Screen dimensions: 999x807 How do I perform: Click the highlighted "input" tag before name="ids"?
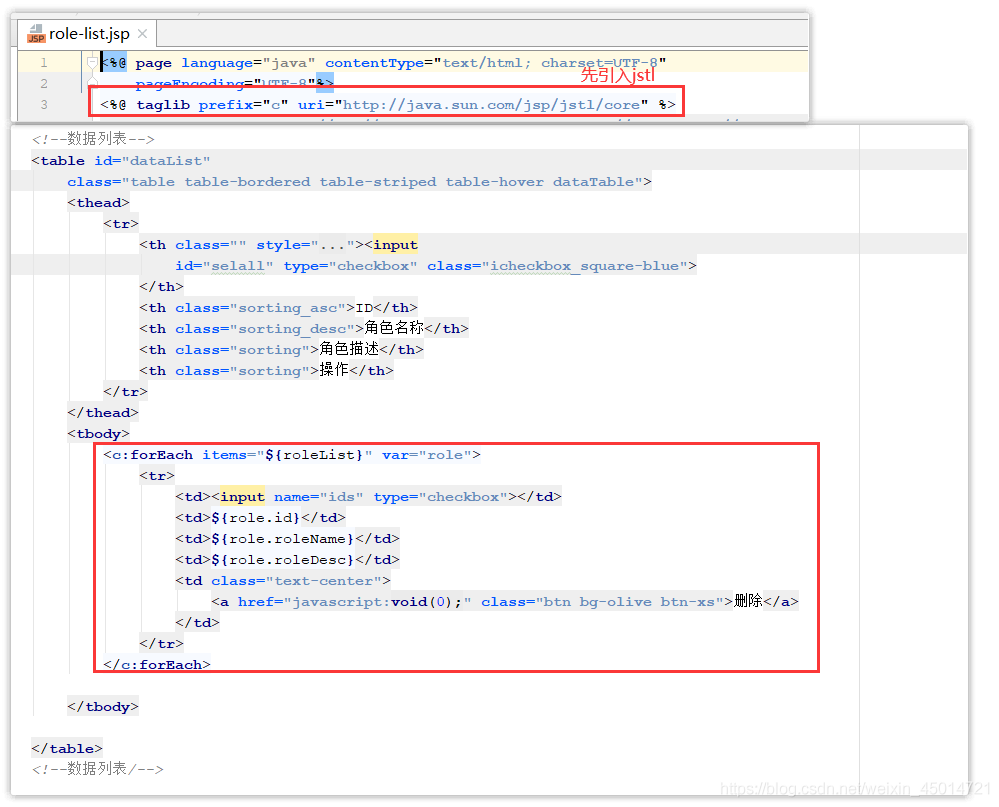click(x=242, y=497)
